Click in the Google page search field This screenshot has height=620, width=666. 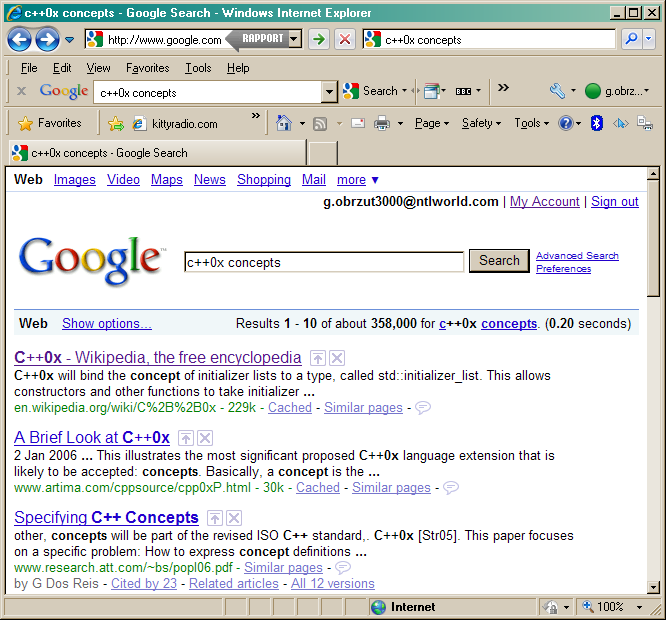[x=324, y=262]
